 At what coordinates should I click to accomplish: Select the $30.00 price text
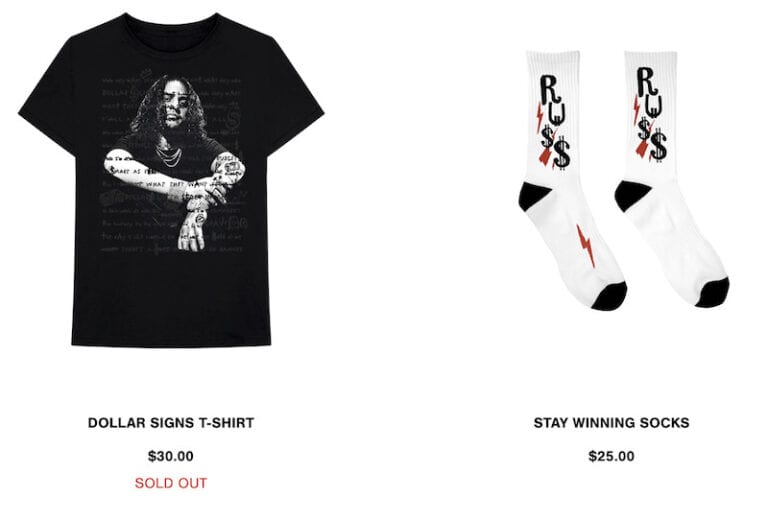tap(171, 456)
